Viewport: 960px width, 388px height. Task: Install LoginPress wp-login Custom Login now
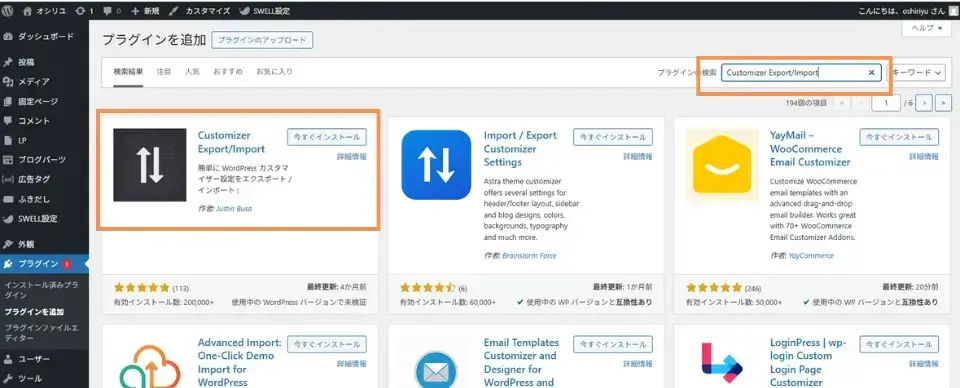(899, 344)
